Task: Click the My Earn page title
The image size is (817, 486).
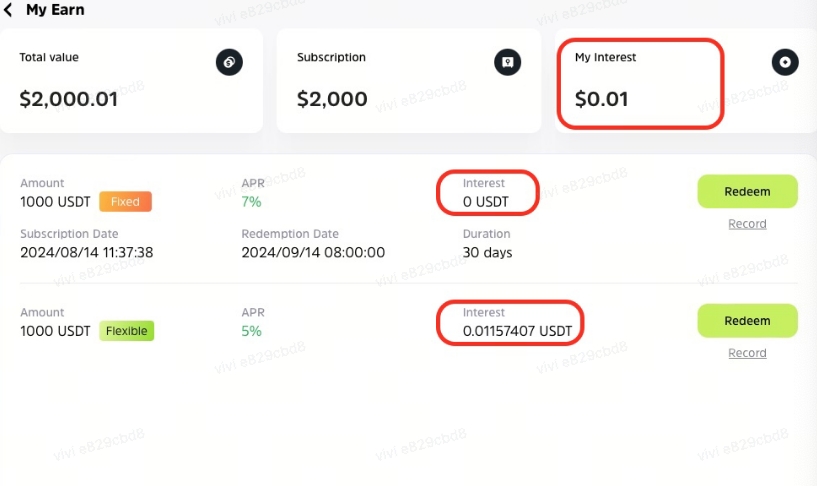Action: pyautogui.click(x=55, y=10)
